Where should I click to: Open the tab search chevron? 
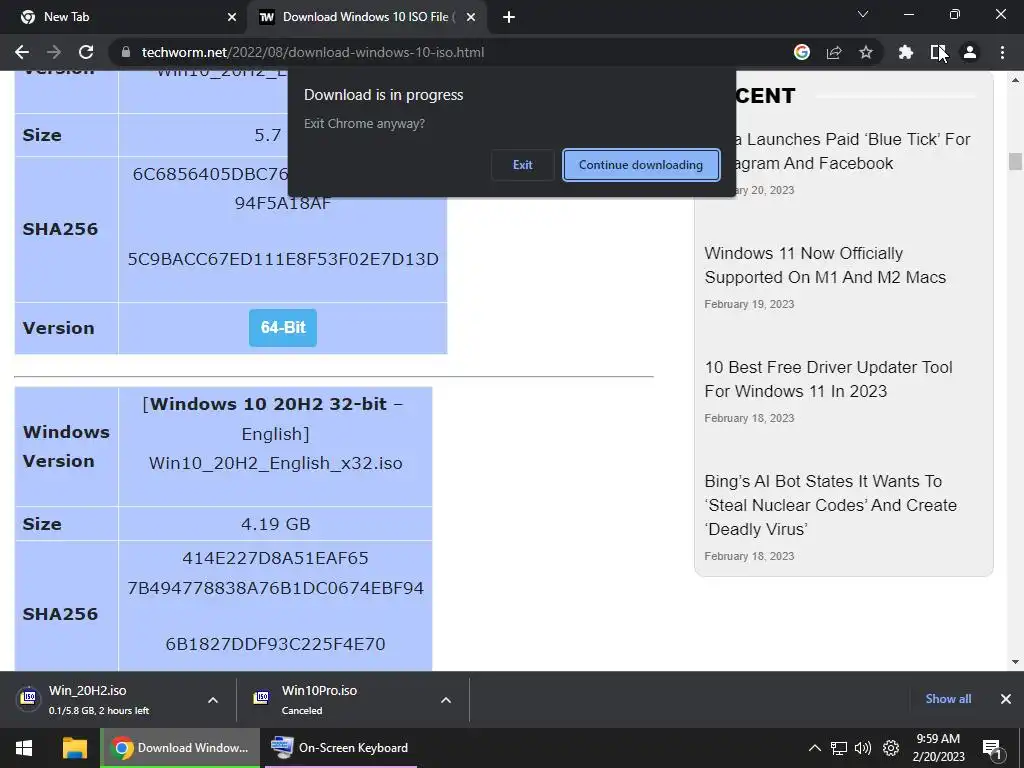863,14
